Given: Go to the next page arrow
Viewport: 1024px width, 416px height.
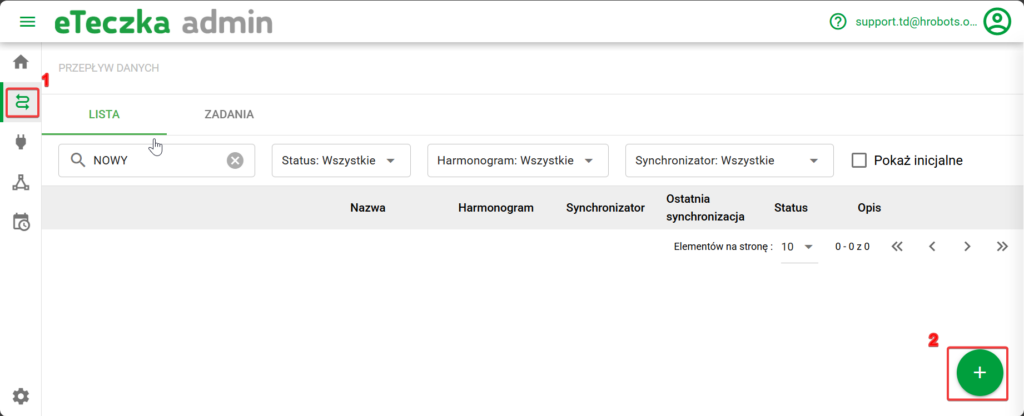Looking at the screenshot, I should click(966, 246).
